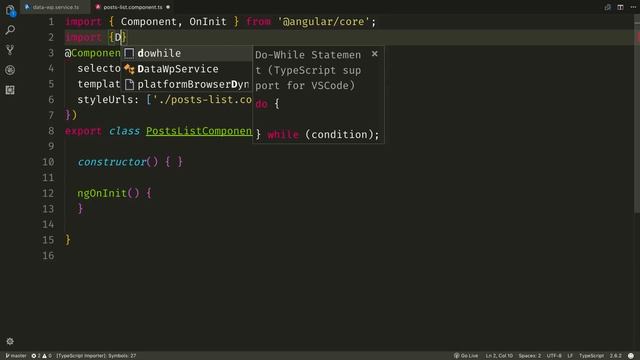640x360 pixels.
Task: Select platformBrowserDyn suggestion
Action: (x=187, y=84)
